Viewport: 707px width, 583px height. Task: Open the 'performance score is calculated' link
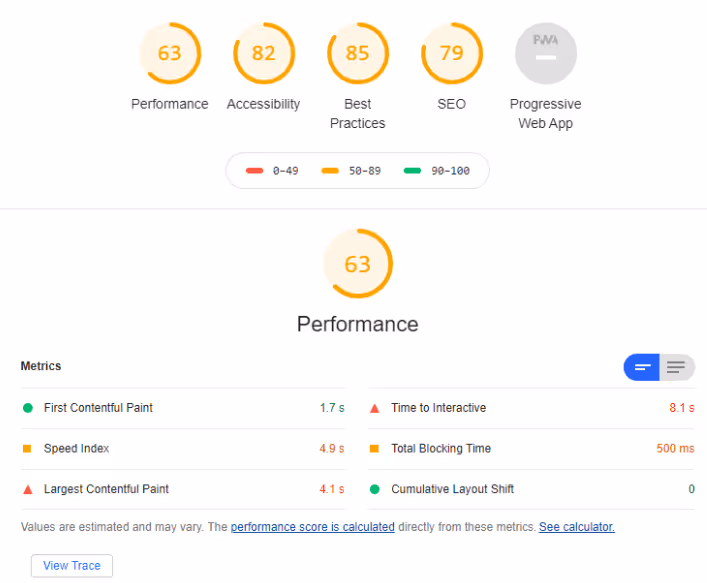[312, 527]
